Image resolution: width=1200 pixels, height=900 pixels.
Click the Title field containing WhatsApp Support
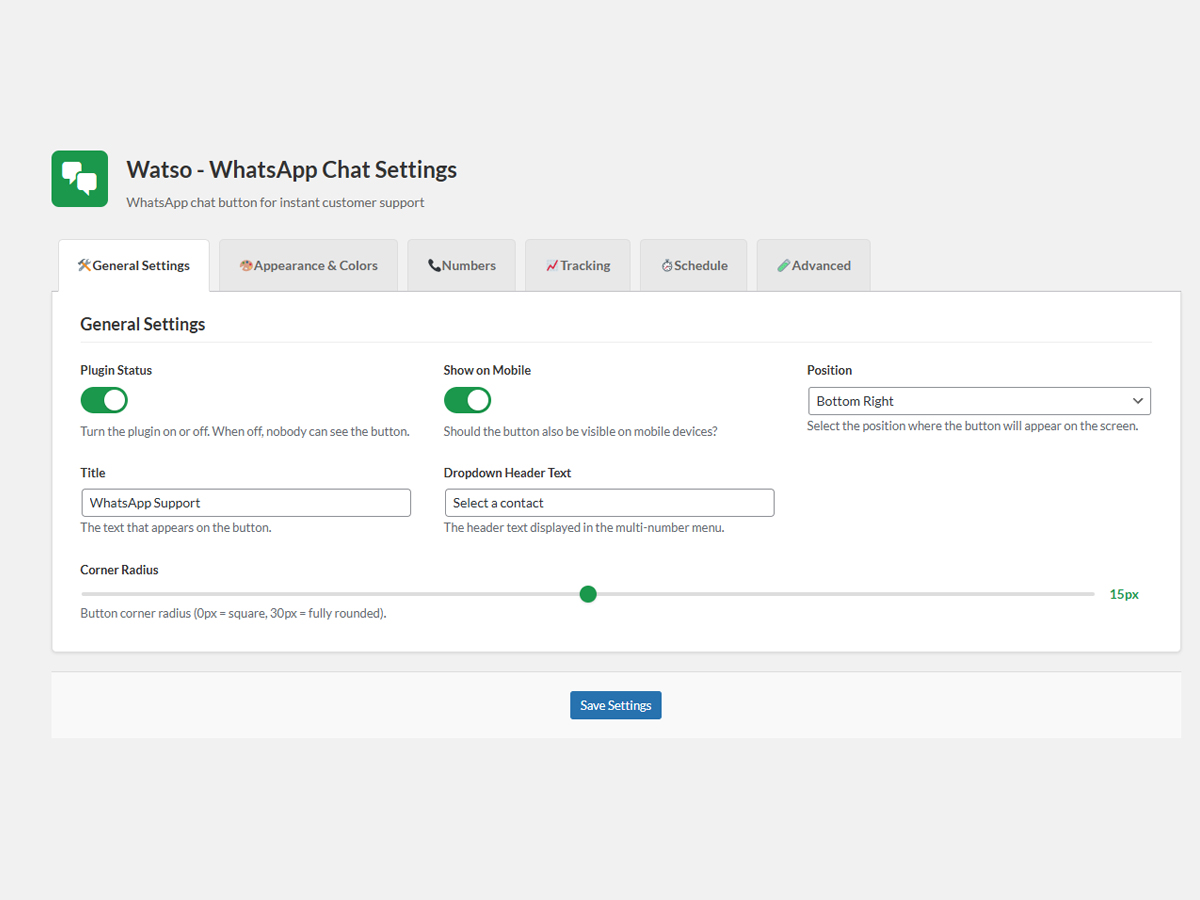point(246,503)
